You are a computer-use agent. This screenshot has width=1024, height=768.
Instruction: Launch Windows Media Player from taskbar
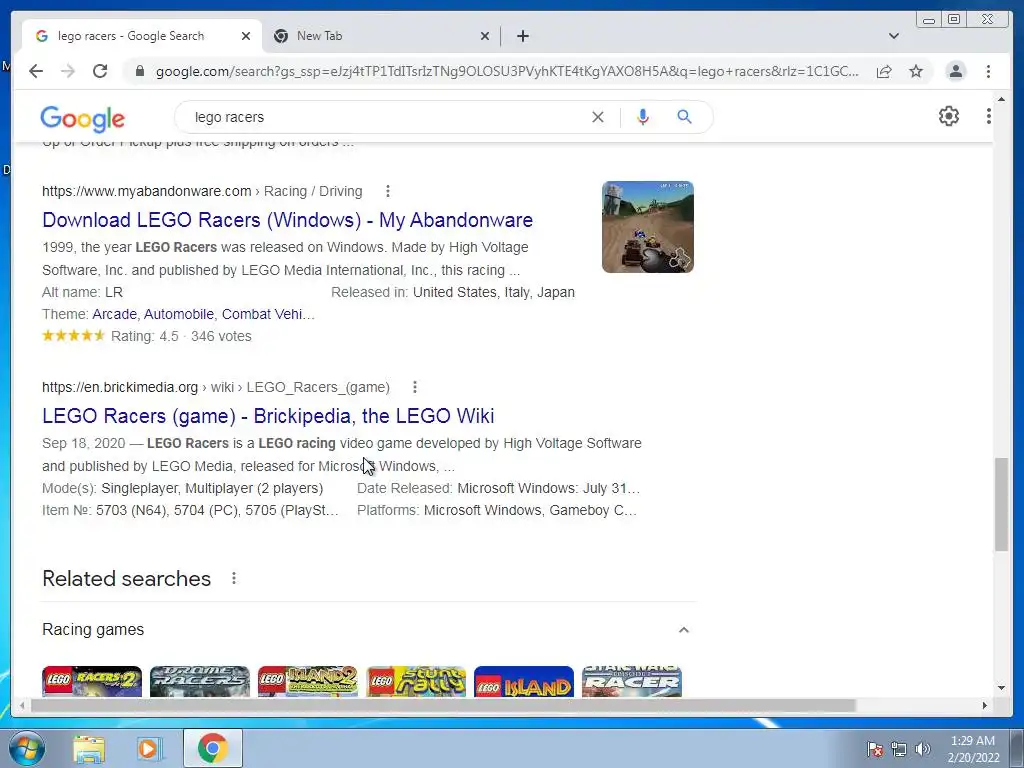point(149,748)
